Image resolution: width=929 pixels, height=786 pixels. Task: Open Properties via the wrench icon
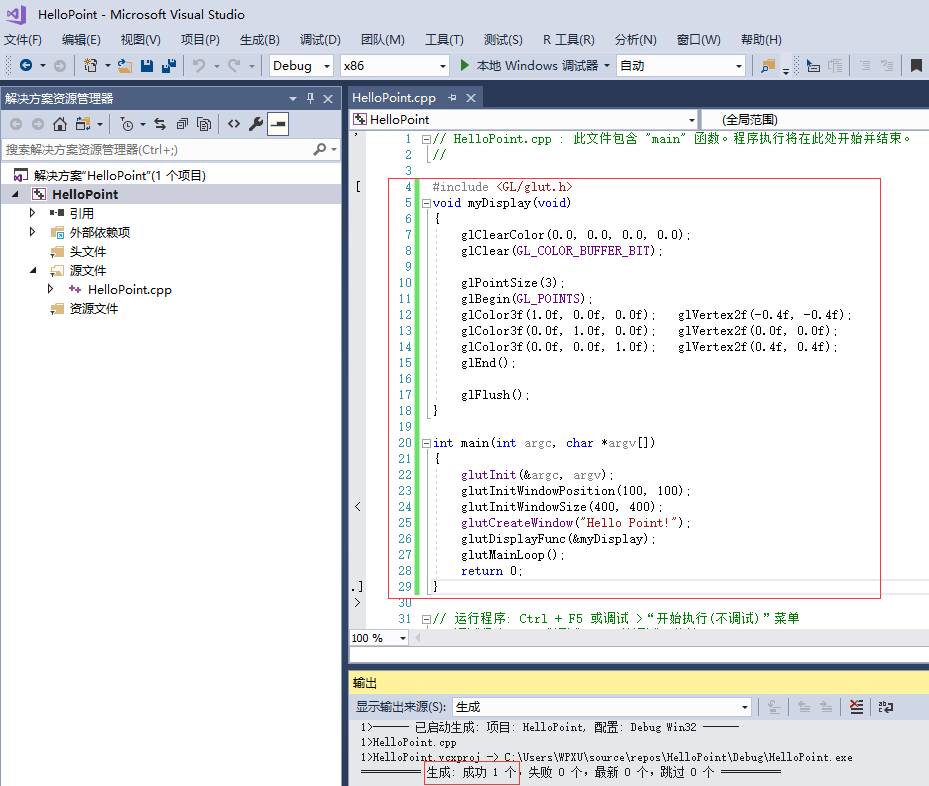(x=256, y=124)
